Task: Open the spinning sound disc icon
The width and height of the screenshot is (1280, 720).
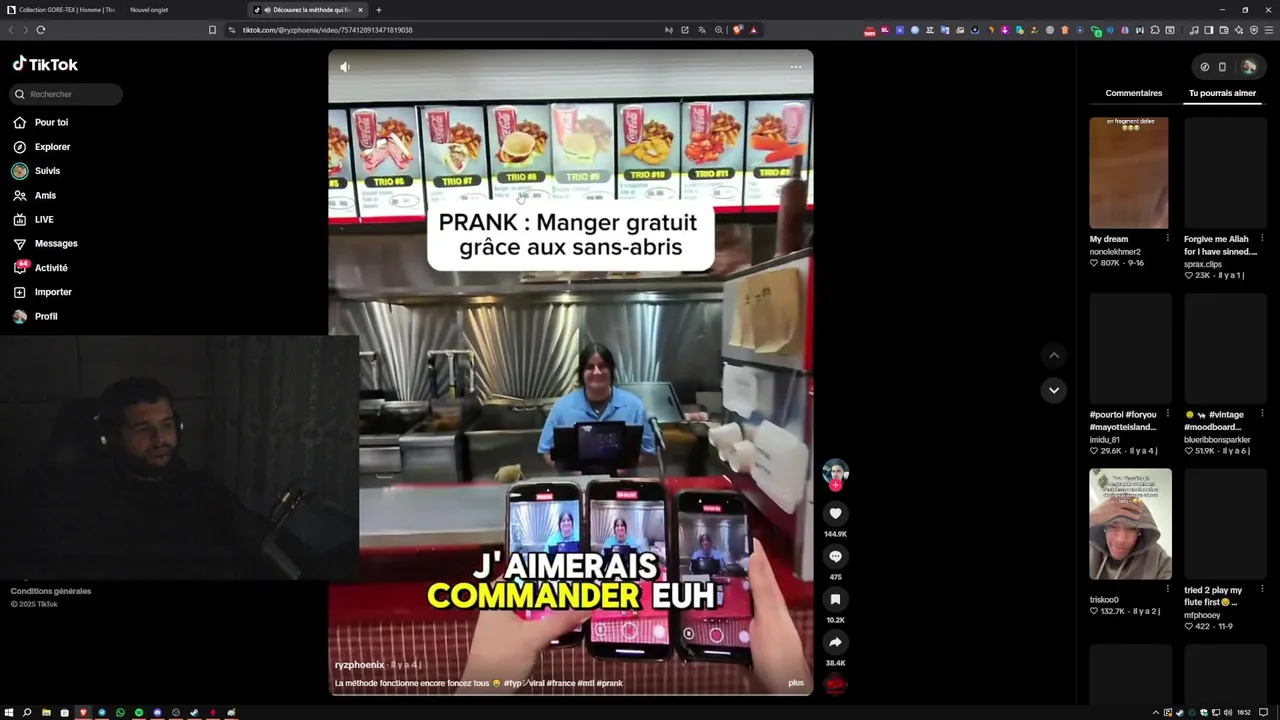Action: (835, 684)
